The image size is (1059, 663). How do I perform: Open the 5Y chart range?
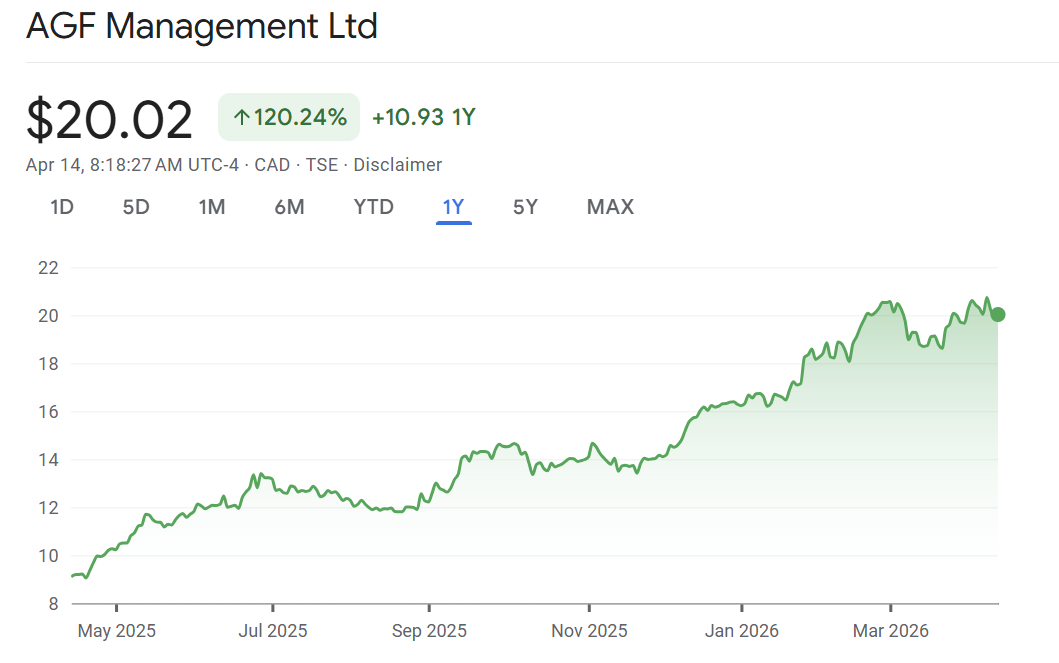[x=525, y=207]
